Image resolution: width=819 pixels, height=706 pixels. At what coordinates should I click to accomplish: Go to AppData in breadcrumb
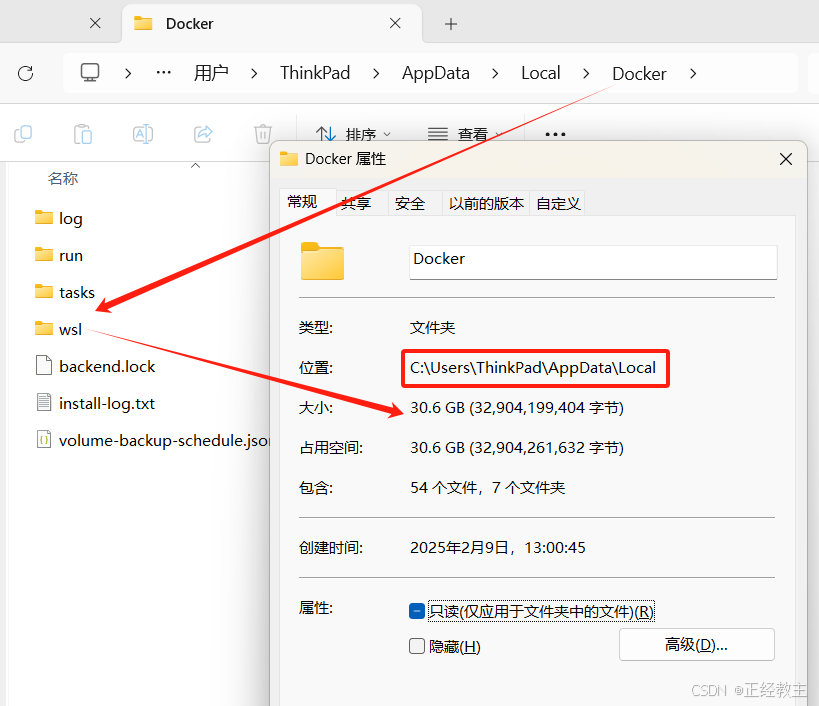436,73
